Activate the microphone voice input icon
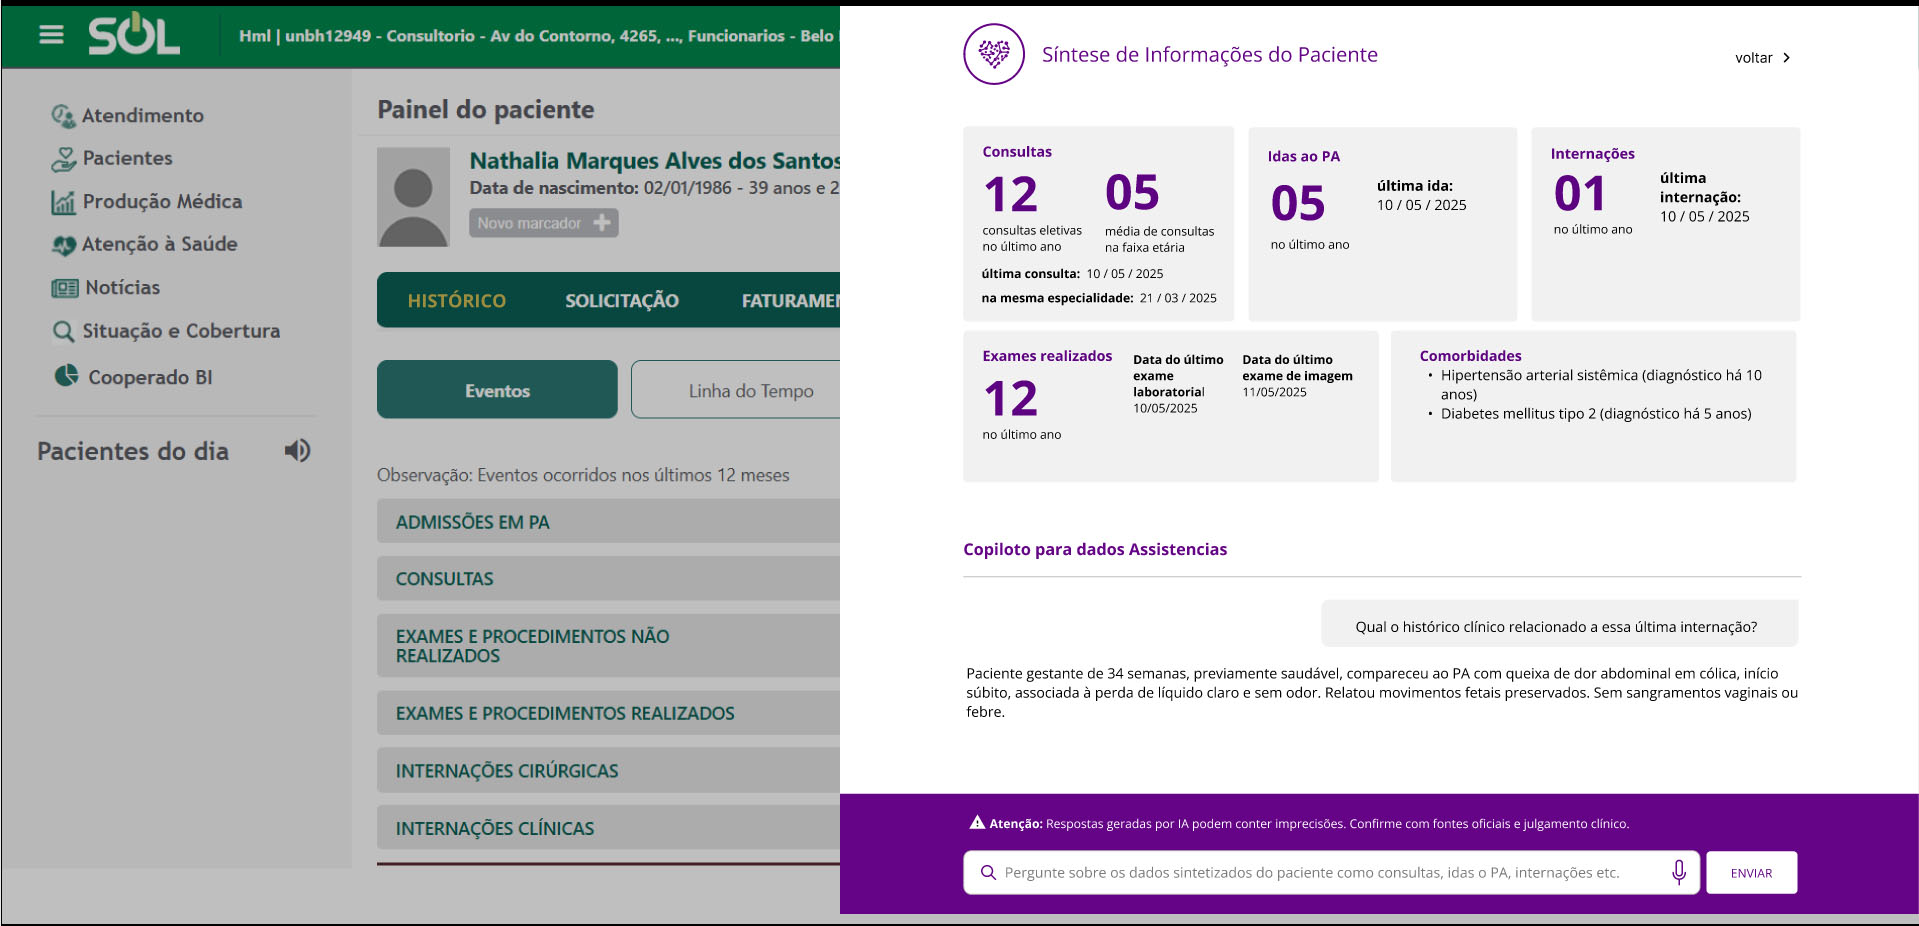The height and width of the screenshot is (926, 1919). point(1679,872)
